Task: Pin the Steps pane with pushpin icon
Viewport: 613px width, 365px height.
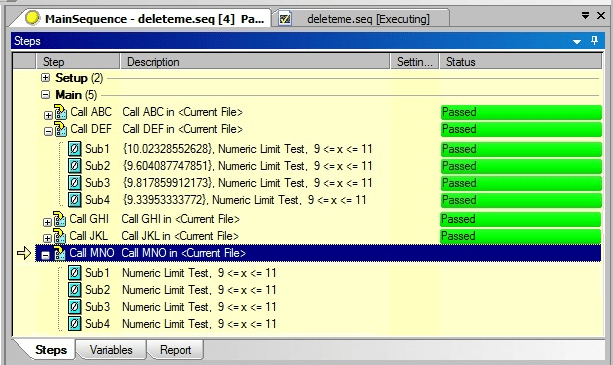Action: click(594, 40)
